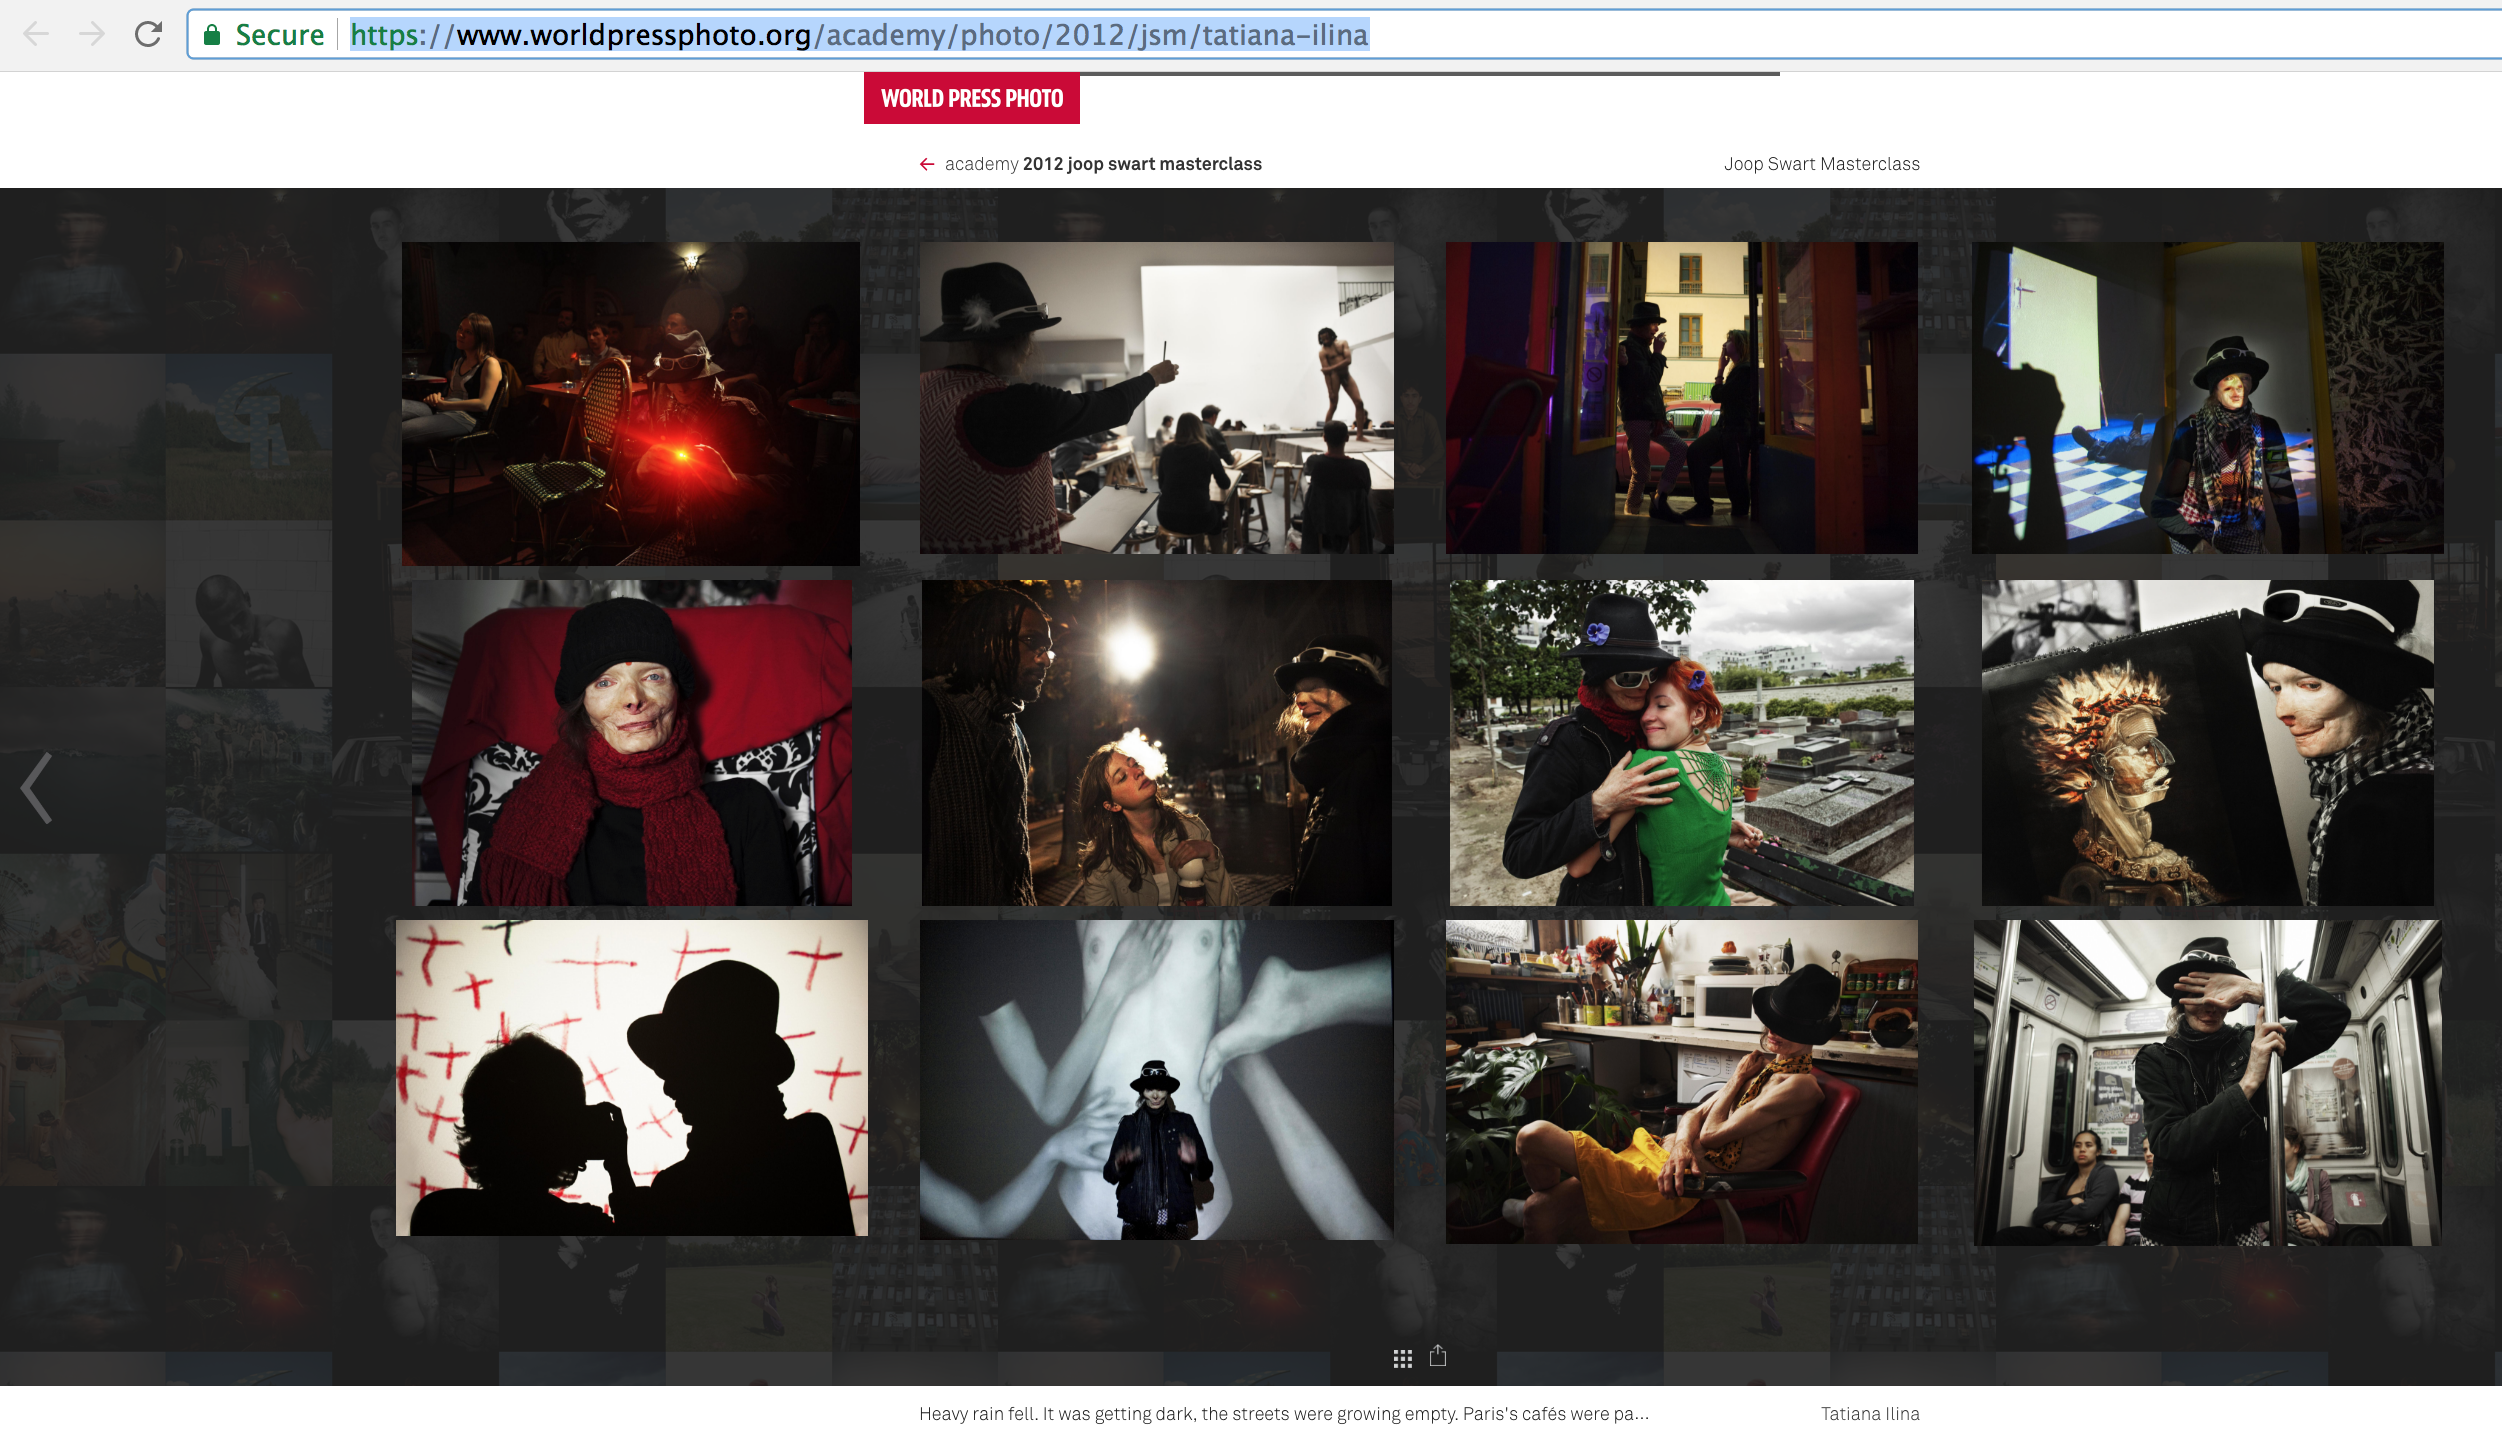Open the kitchen yellow dress photo

coord(1682,1082)
